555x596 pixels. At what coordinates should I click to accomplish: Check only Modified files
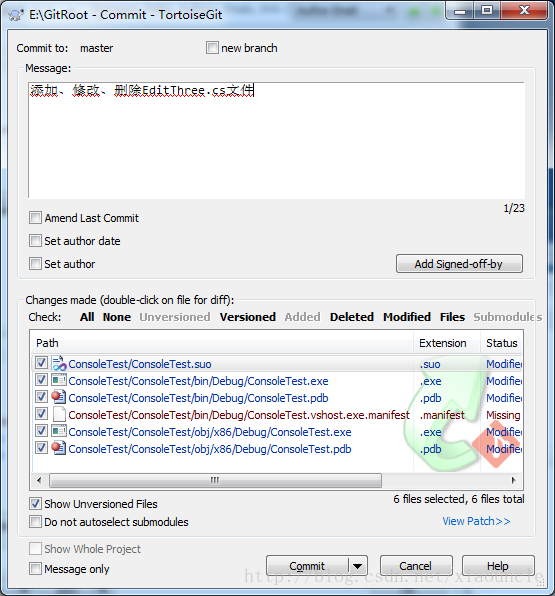point(407,317)
